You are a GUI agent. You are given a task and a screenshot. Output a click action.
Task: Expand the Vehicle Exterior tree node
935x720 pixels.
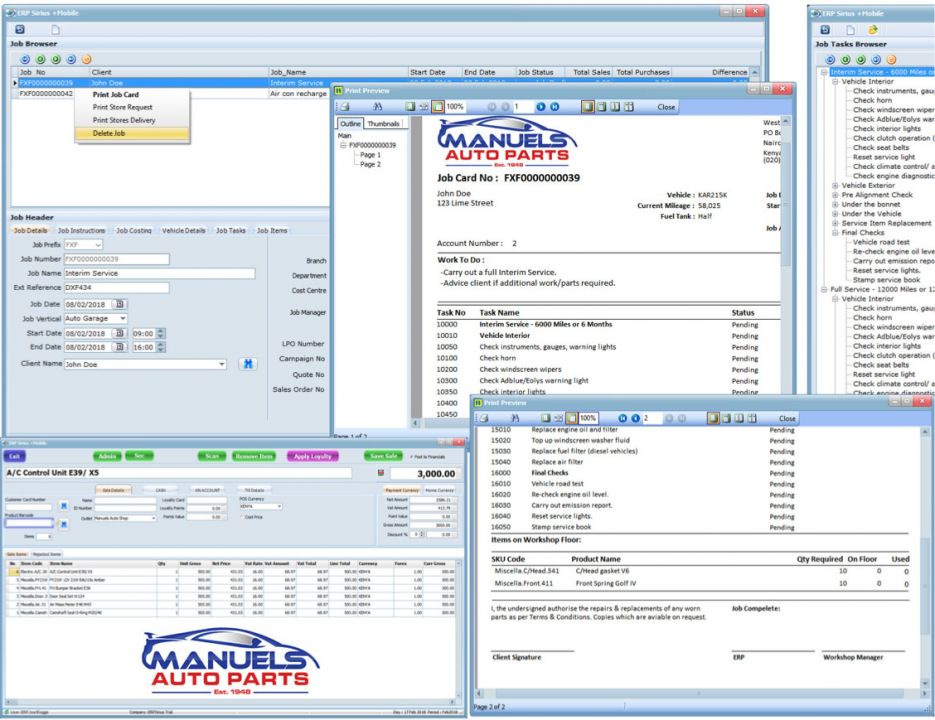tap(835, 186)
